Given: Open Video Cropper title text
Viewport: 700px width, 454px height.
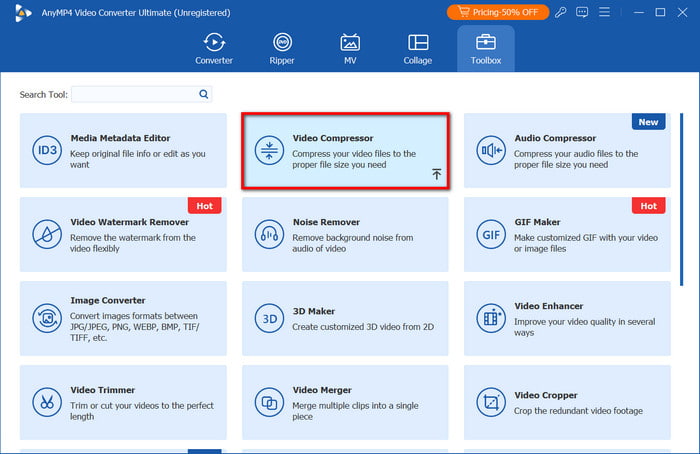Looking at the screenshot, I should click(546, 396).
